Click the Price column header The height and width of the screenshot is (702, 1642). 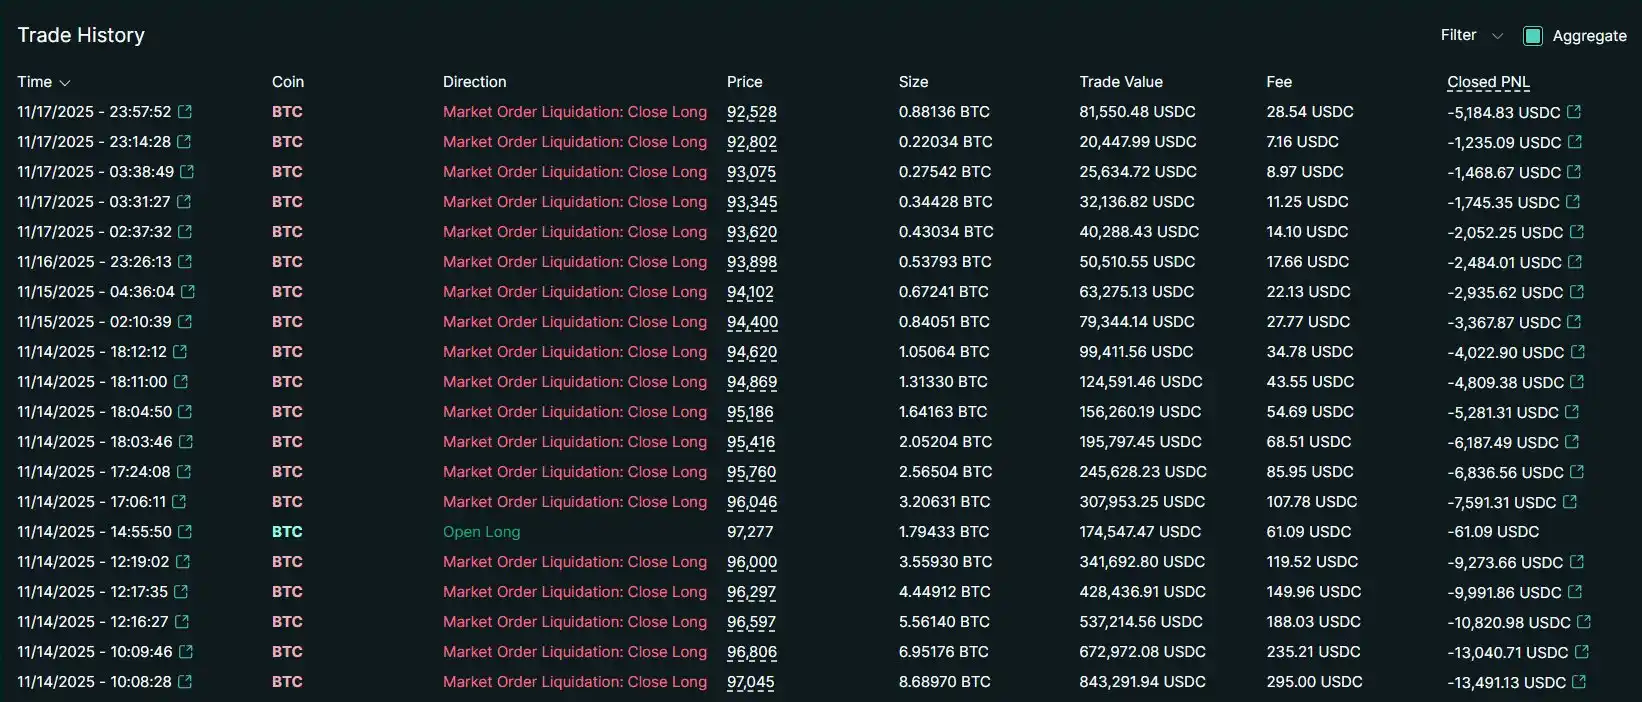pos(745,82)
